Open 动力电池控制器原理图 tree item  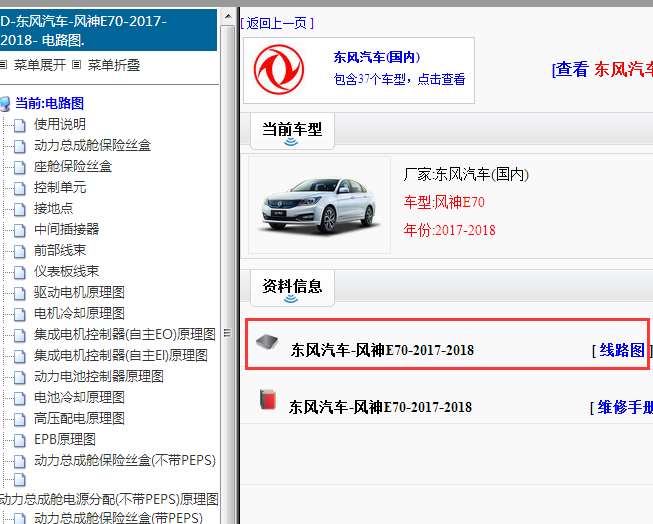coord(99,376)
